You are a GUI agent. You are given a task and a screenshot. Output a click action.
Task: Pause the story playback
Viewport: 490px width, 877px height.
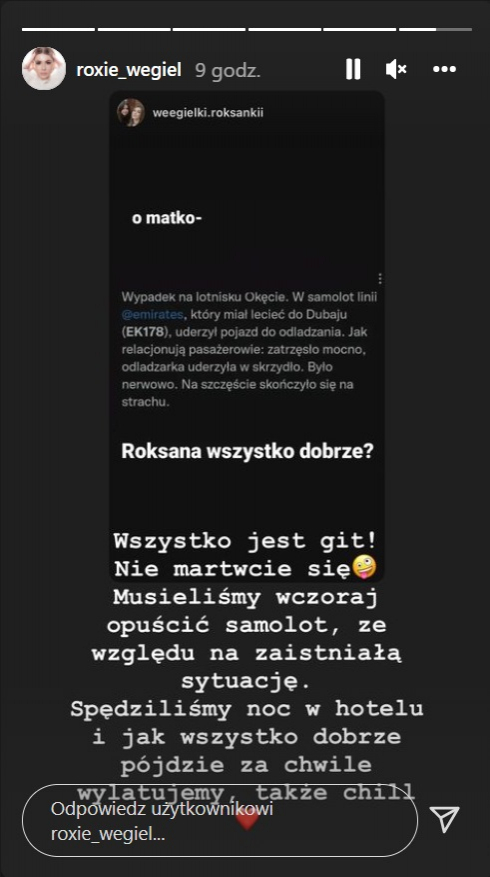click(x=353, y=69)
